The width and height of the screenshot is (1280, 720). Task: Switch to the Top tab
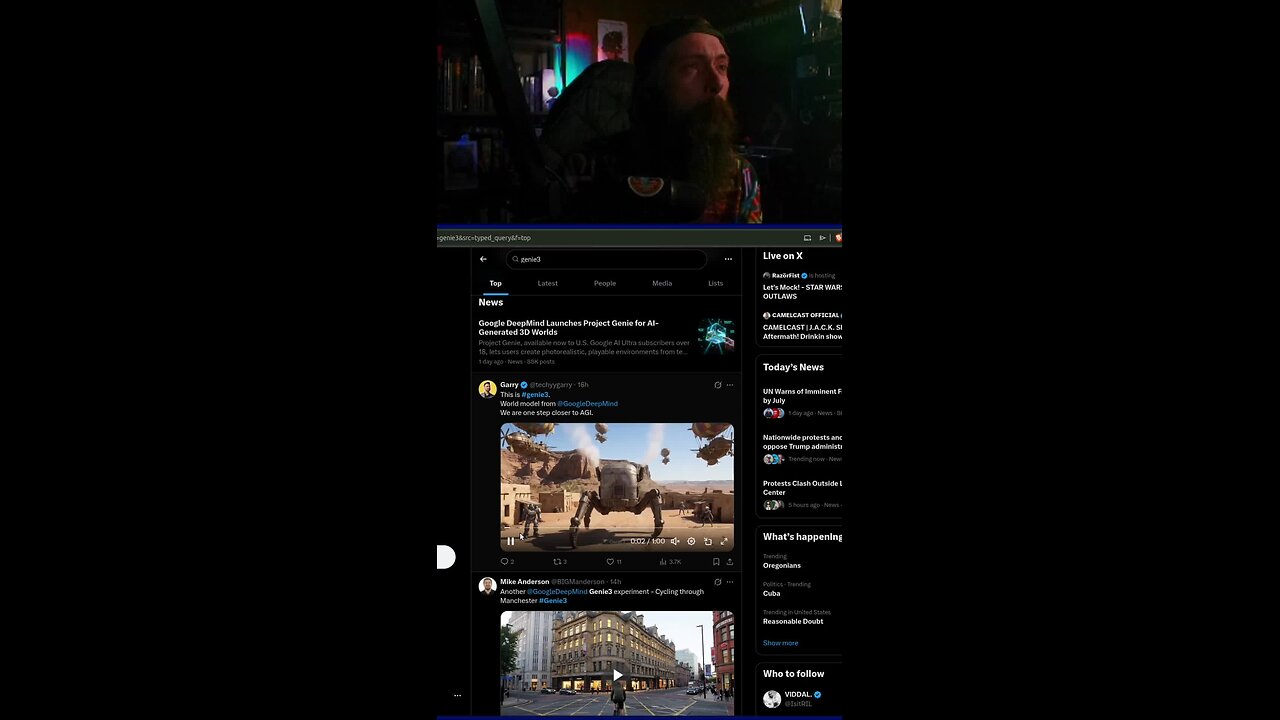pos(495,283)
